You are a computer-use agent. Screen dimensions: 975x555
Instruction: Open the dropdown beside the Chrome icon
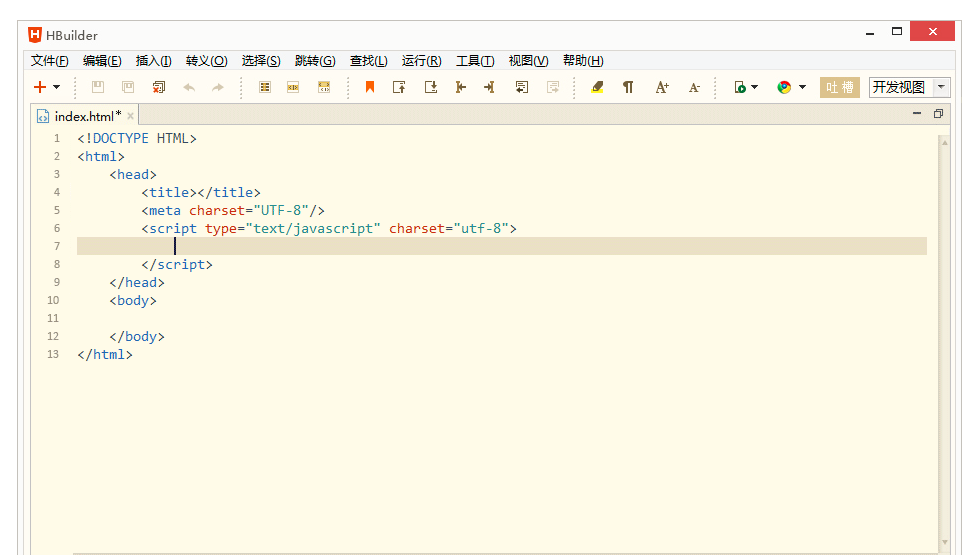pos(803,87)
